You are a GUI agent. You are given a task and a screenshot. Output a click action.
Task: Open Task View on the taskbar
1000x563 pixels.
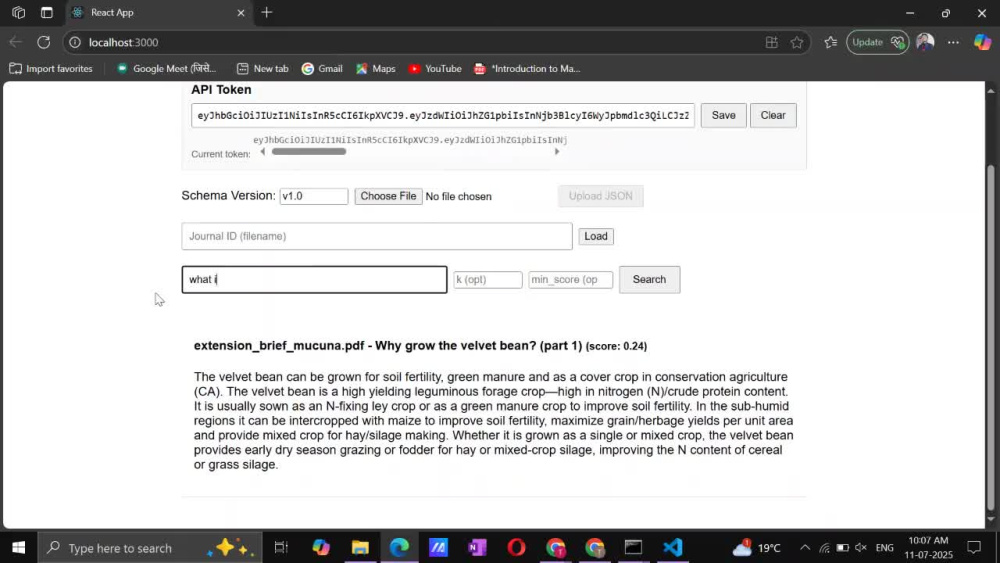tap(281, 547)
